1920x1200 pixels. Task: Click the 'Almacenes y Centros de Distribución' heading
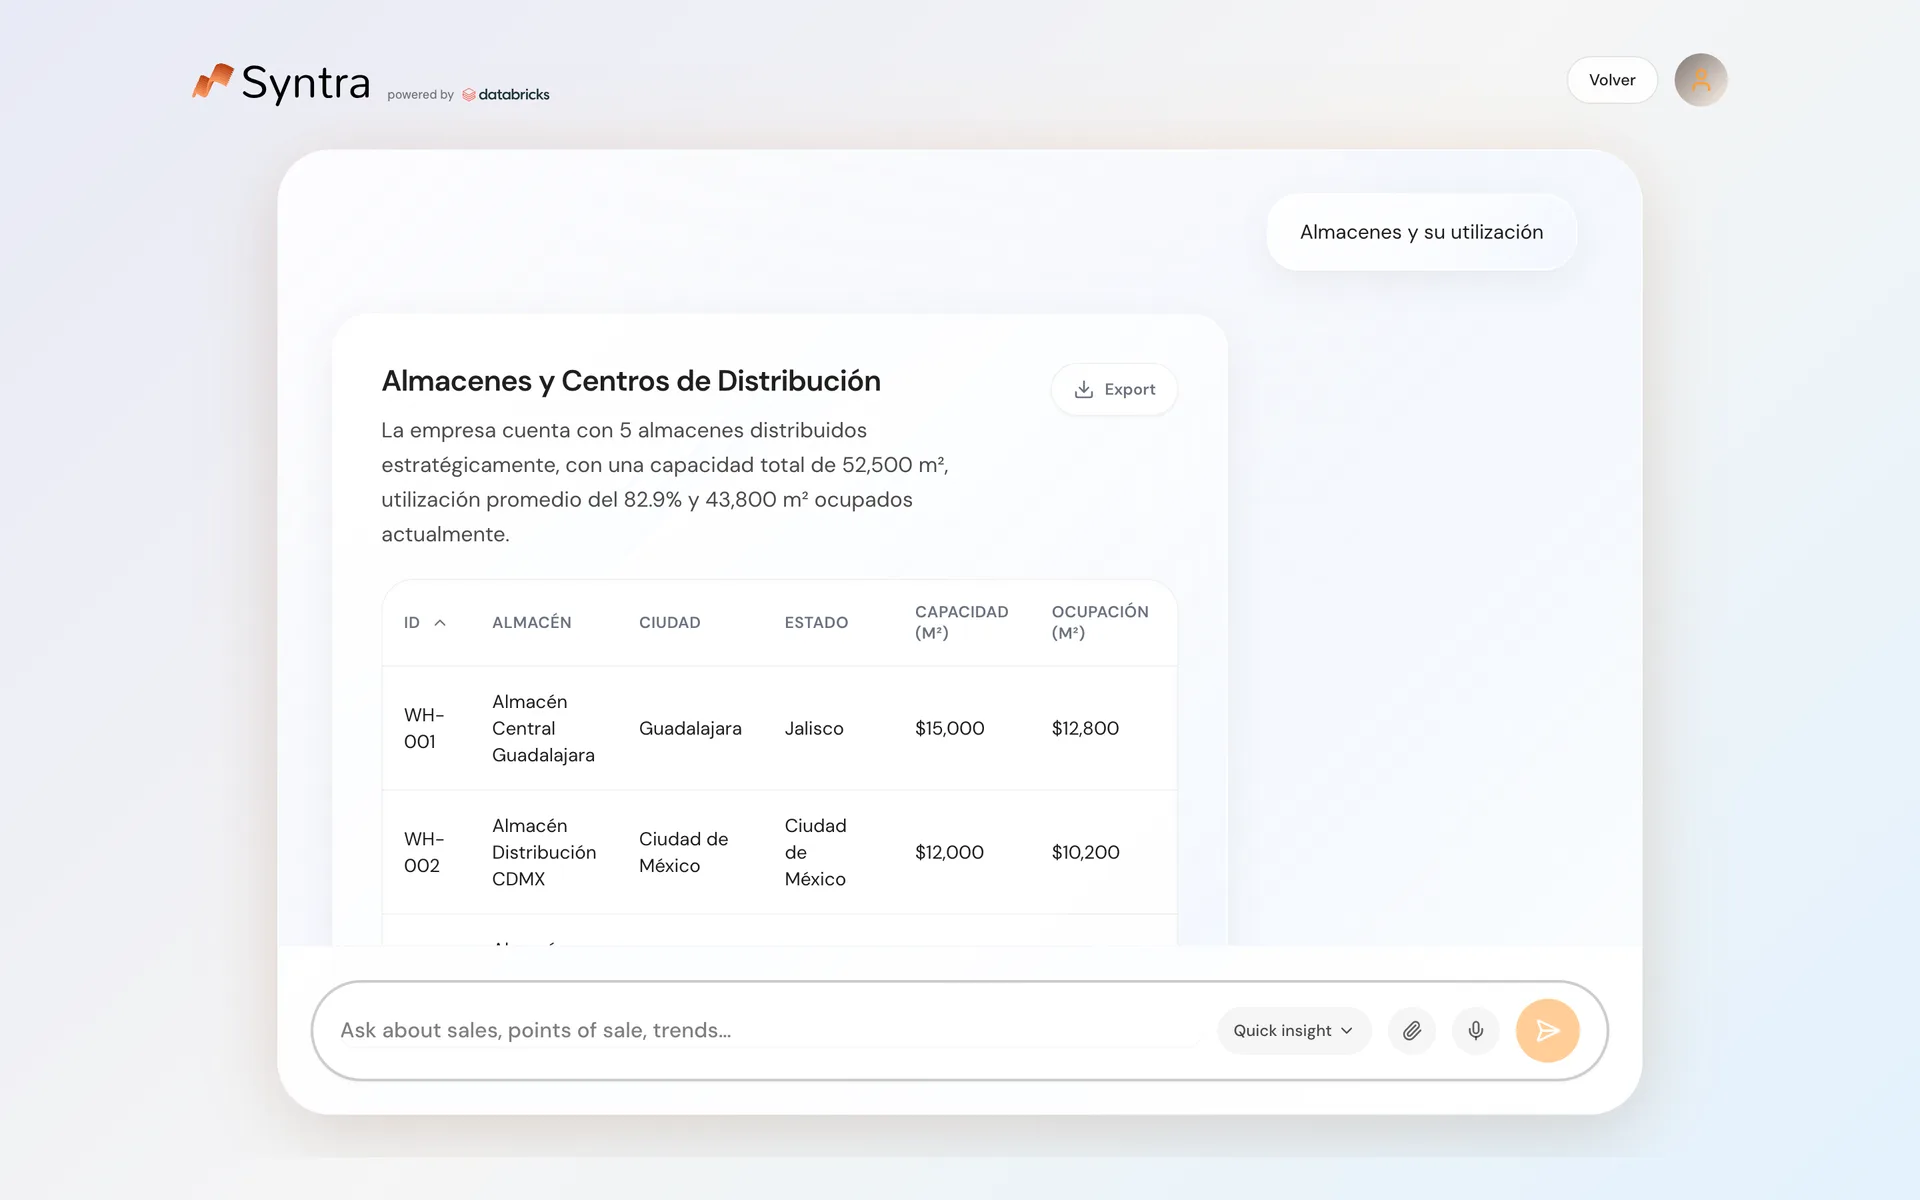(631, 381)
